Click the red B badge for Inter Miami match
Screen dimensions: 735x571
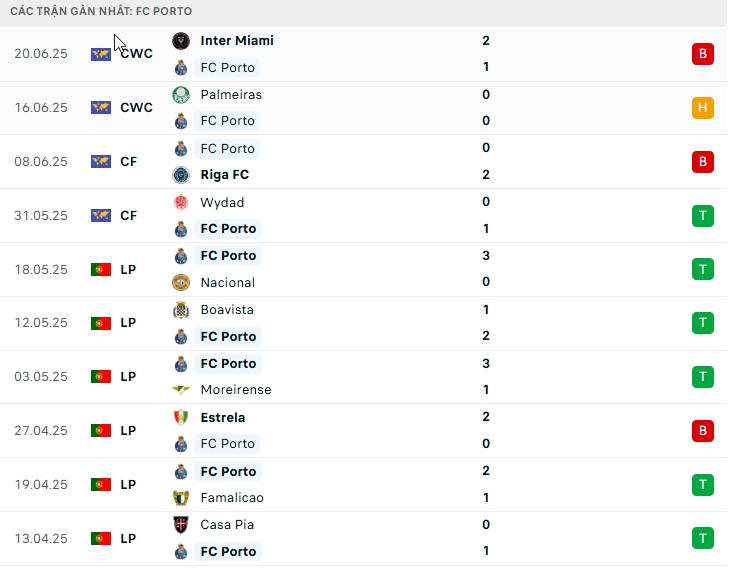[x=702, y=54]
